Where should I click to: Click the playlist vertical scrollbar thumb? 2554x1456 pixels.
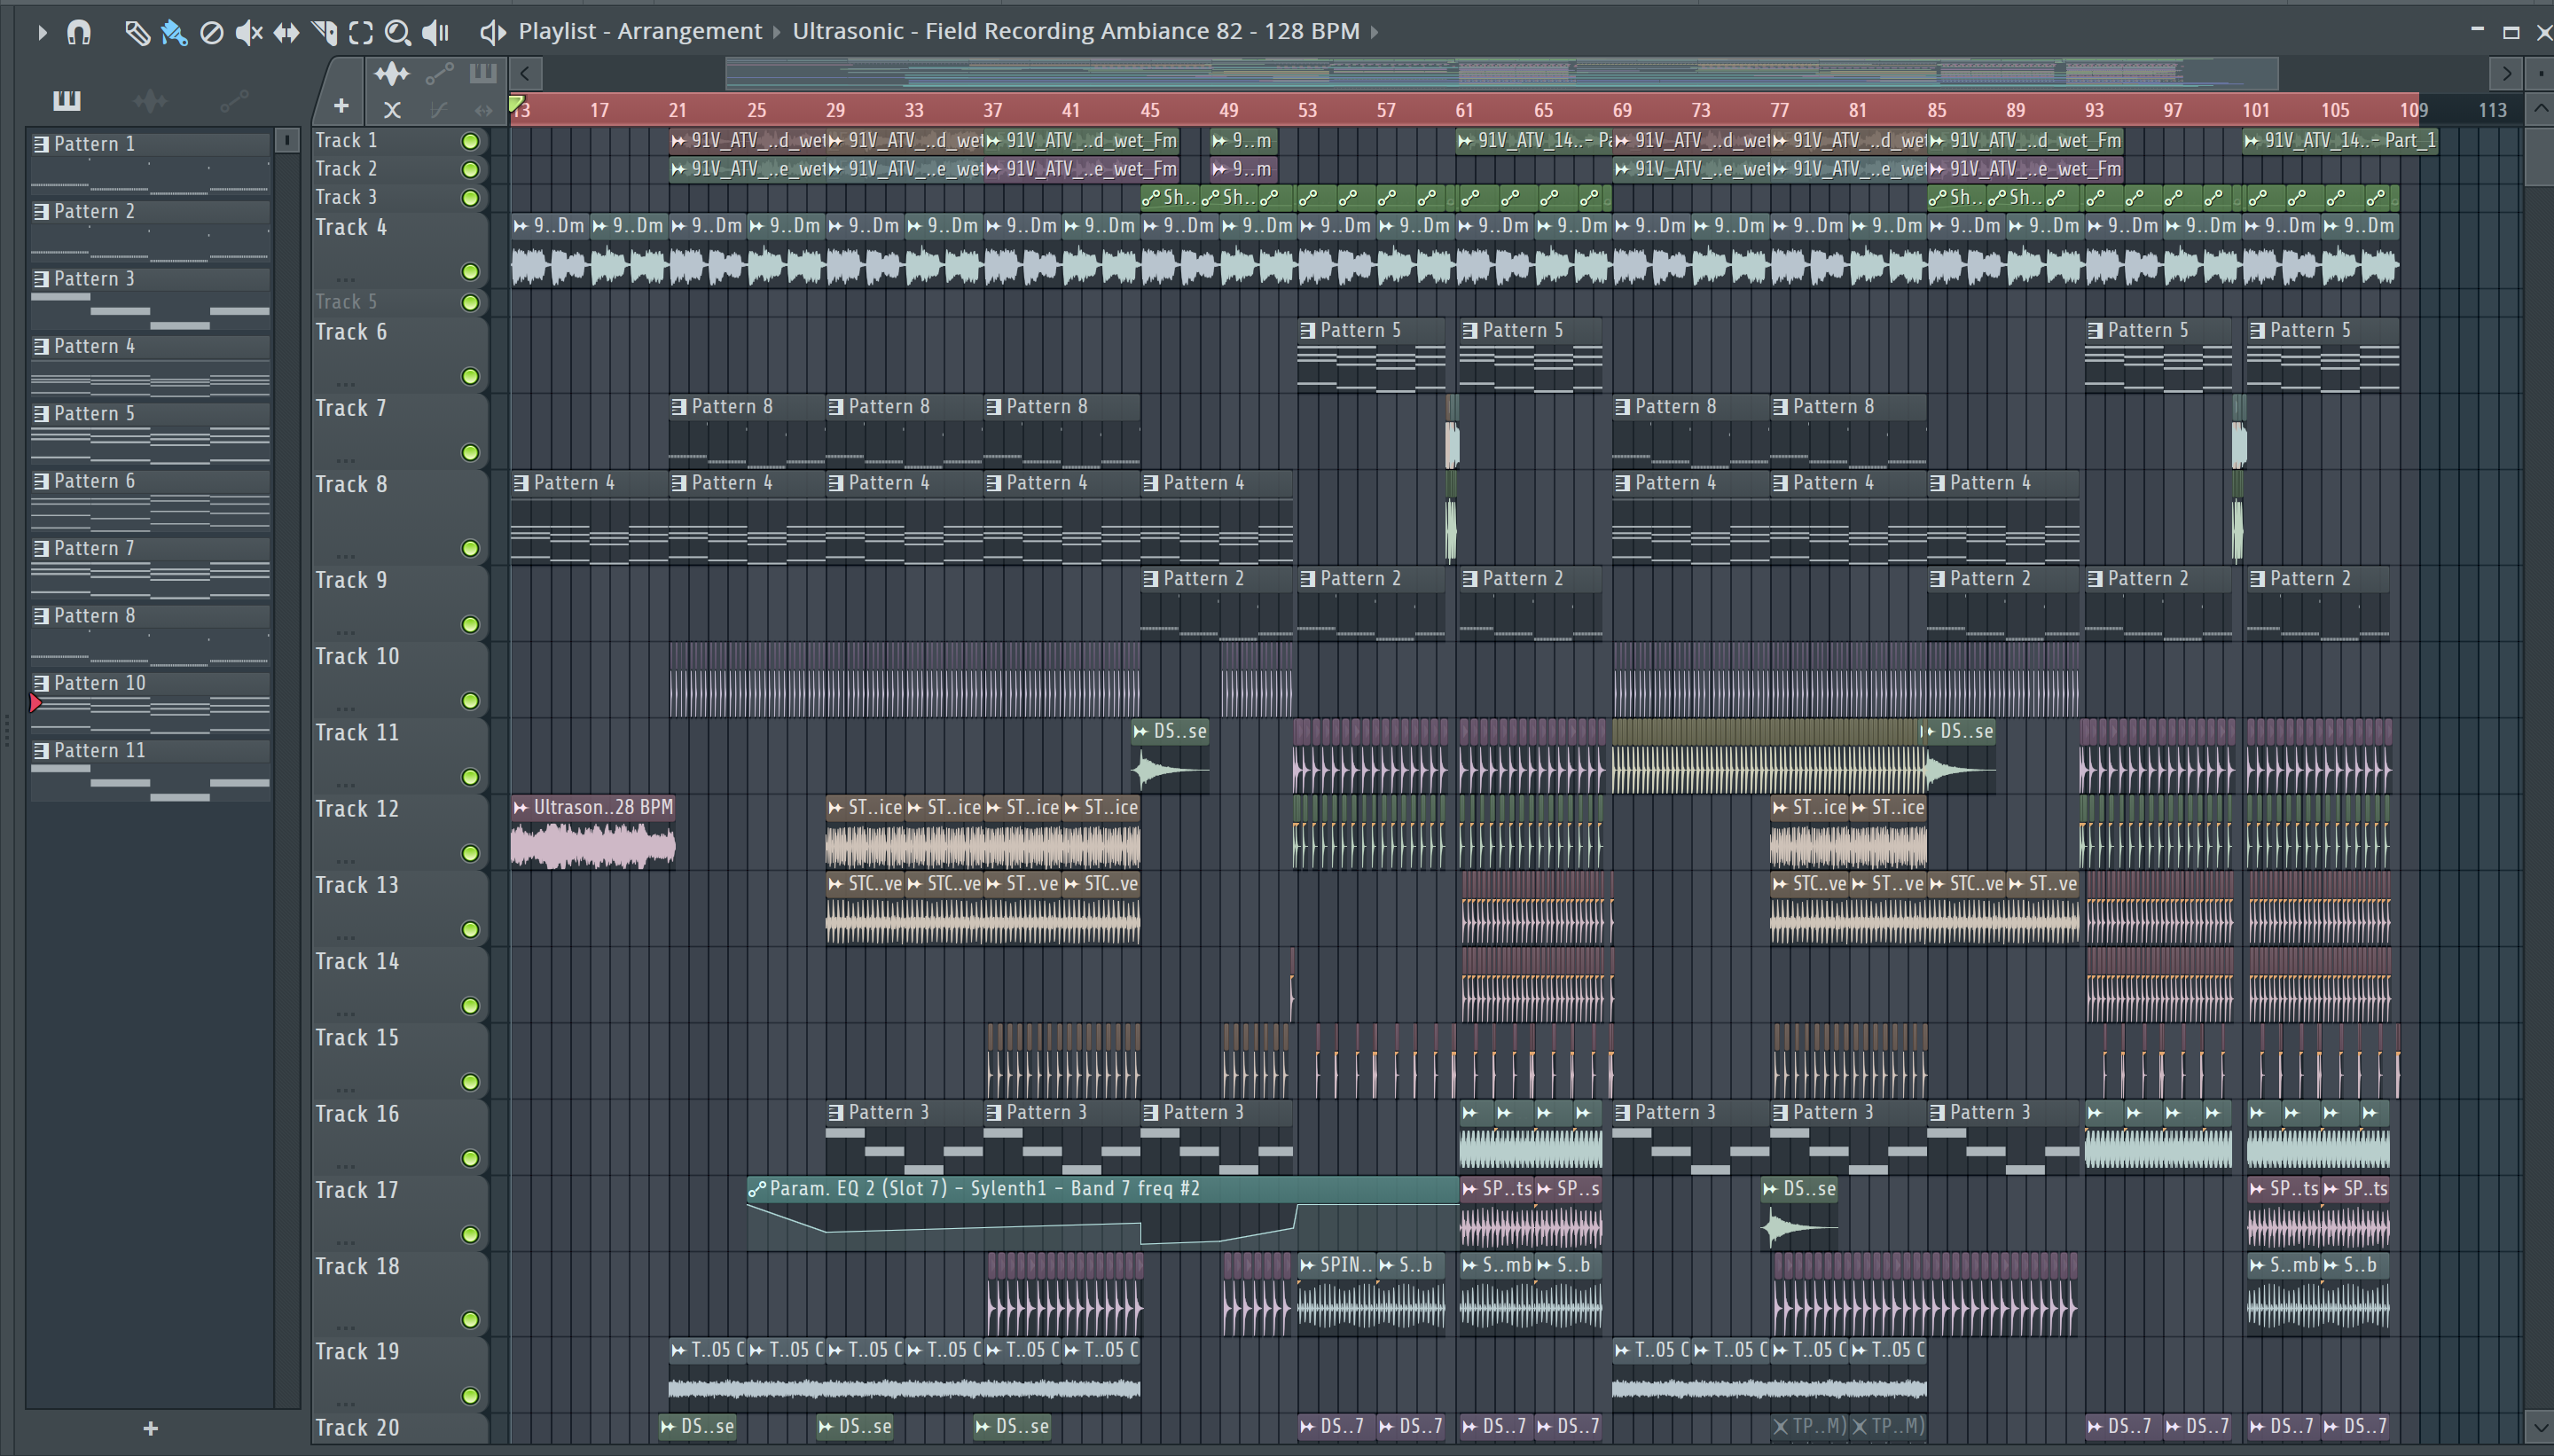tap(2541, 155)
